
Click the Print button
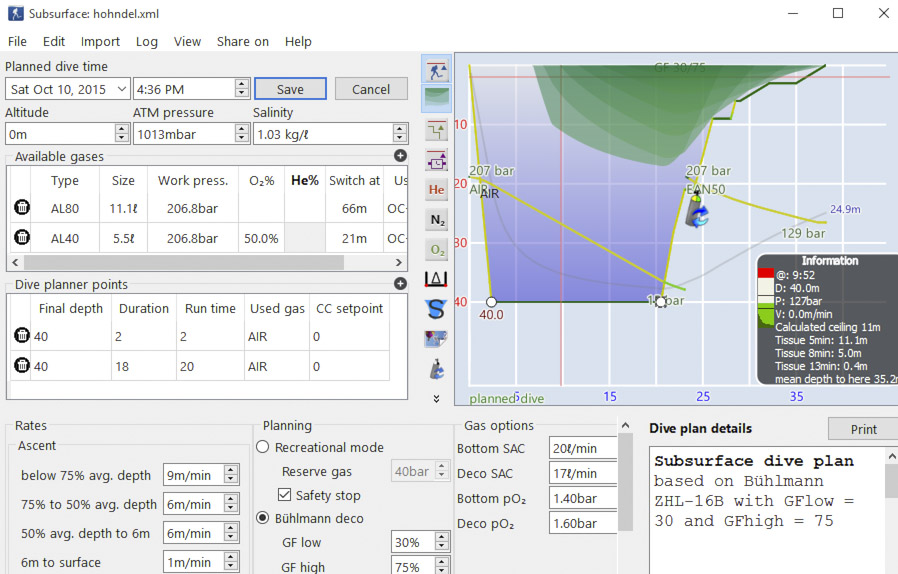click(x=863, y=429)
